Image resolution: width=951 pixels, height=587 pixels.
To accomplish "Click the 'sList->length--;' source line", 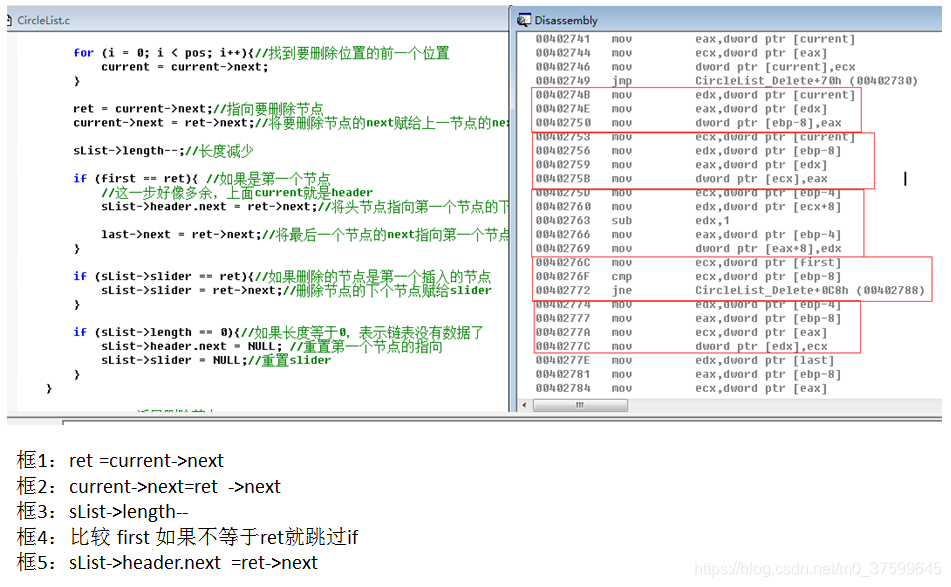I will click(x=163, y=150).
